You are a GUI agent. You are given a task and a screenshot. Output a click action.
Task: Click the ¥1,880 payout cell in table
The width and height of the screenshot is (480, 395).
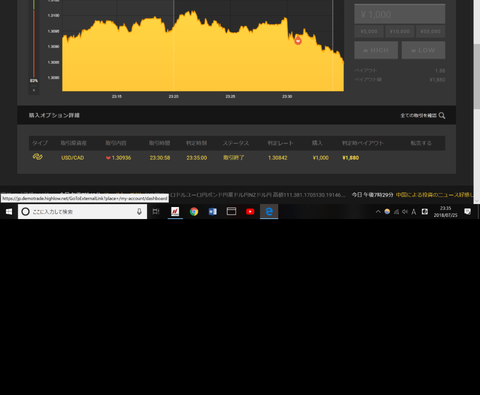click(351, 158)
